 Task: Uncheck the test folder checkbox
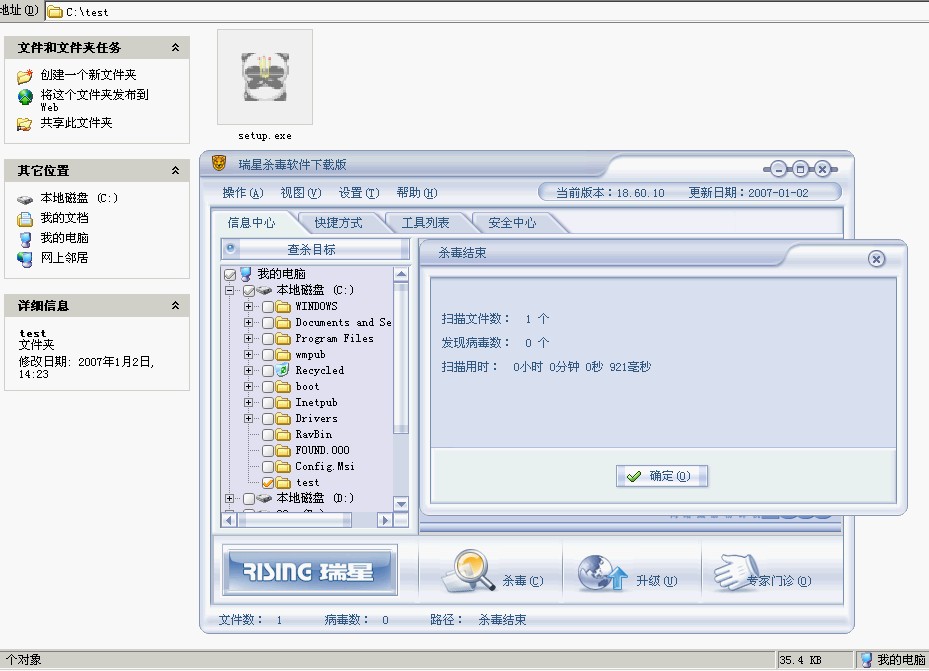(x=268, y=483)
